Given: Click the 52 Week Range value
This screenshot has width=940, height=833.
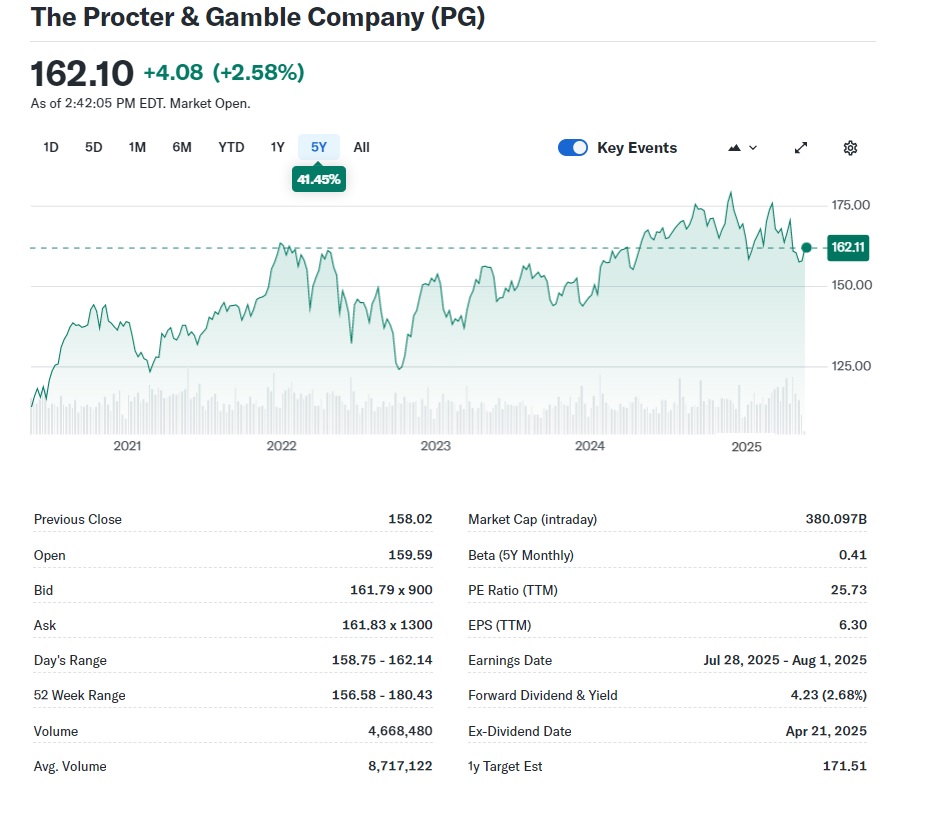Looking at the screenshot, I should coord(382,695).
